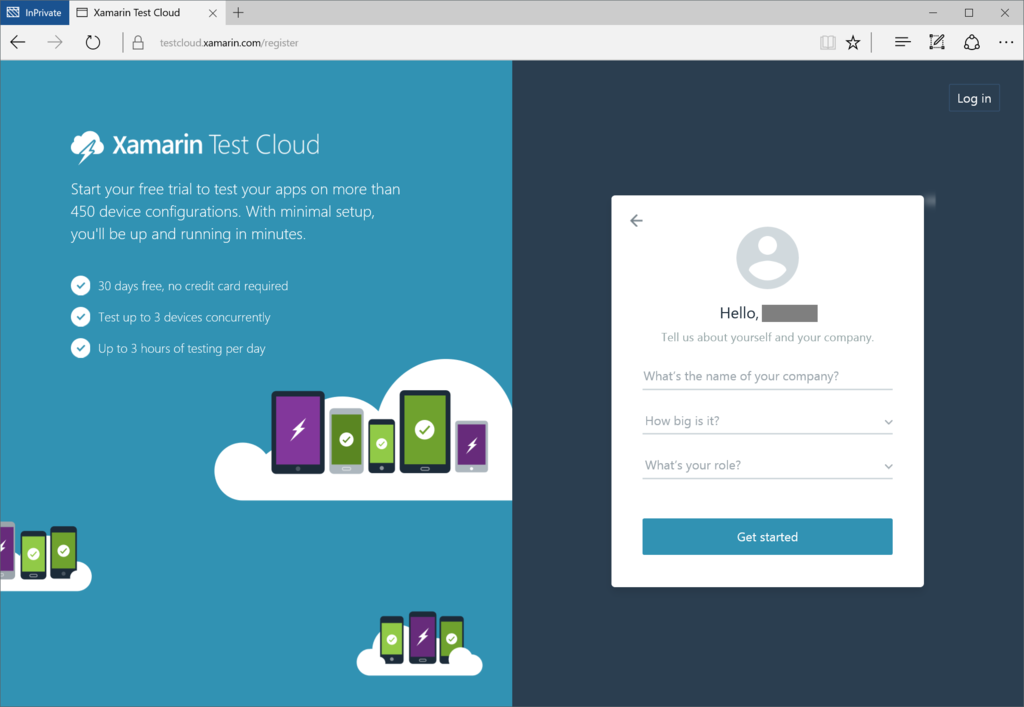Image resolution: width=1024 pixels, height=707 pixels.
Task: Click 'Up to 3 hours of testing per day'
Action: point(182,349)
